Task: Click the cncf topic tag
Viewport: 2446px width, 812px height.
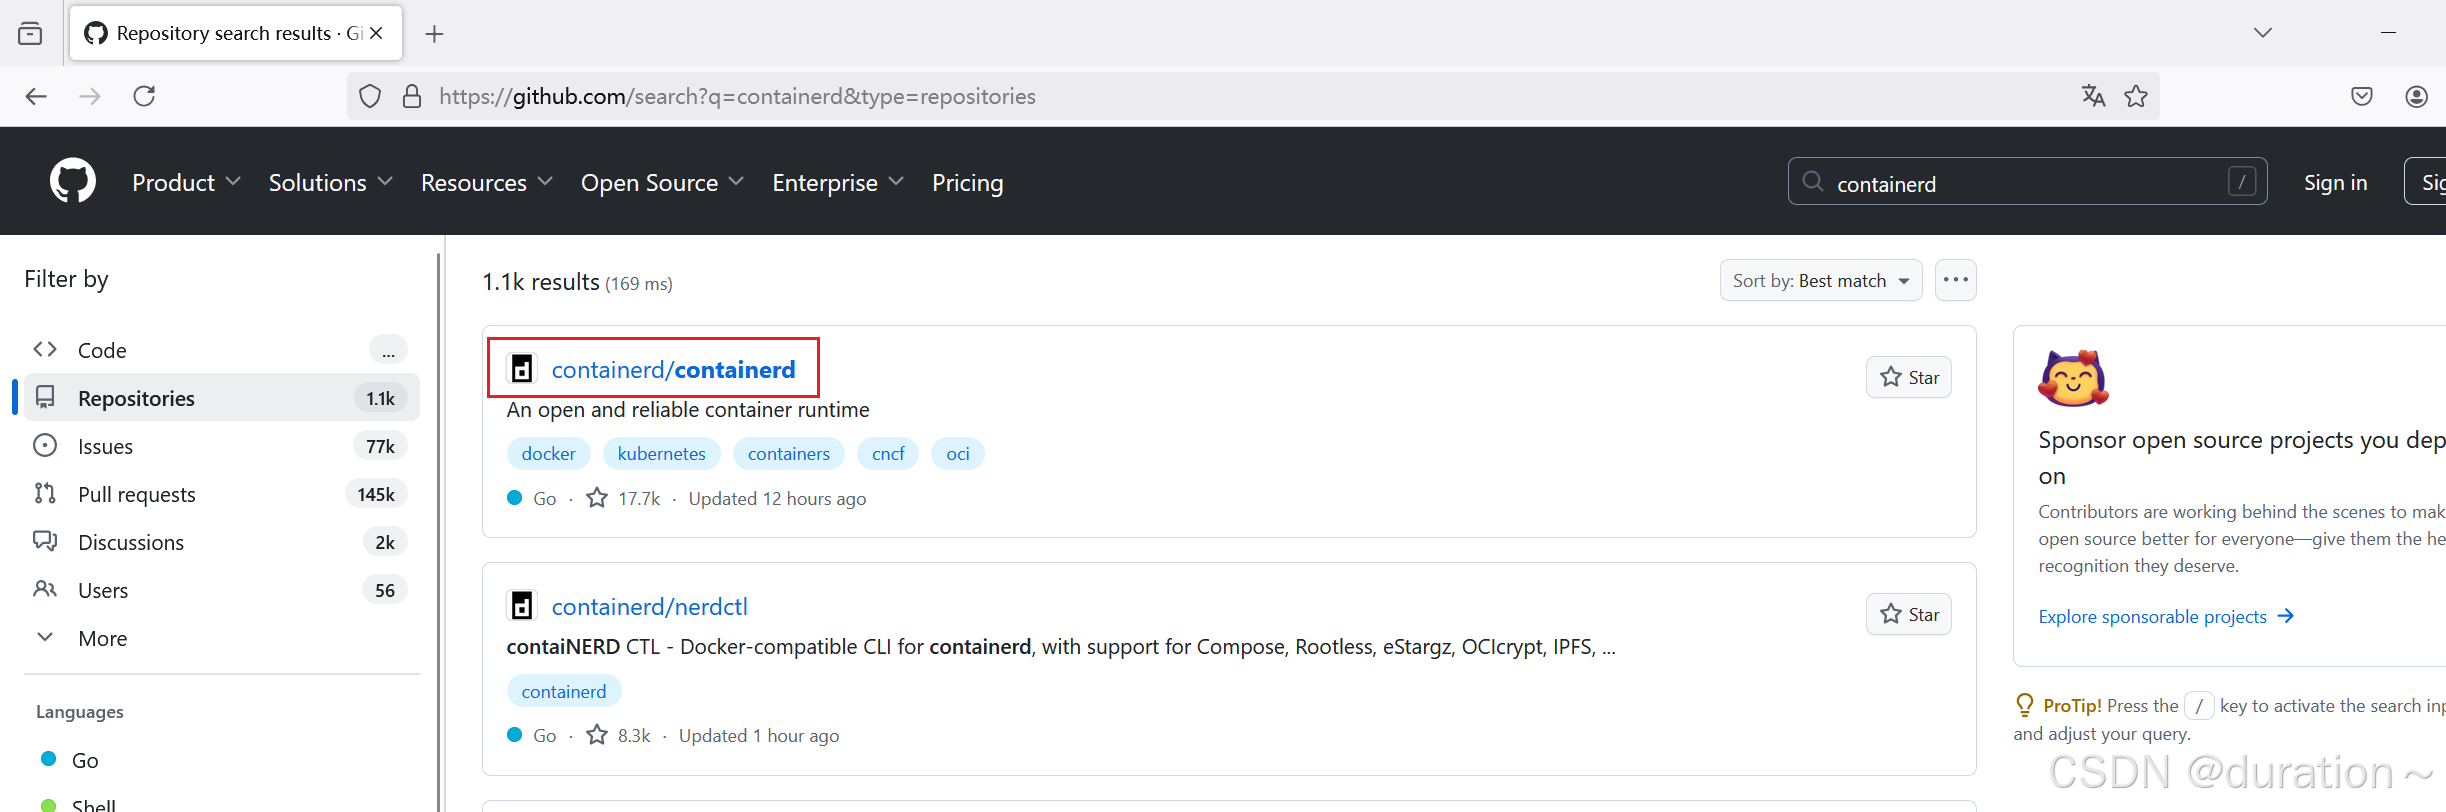Action: (888, 454)
